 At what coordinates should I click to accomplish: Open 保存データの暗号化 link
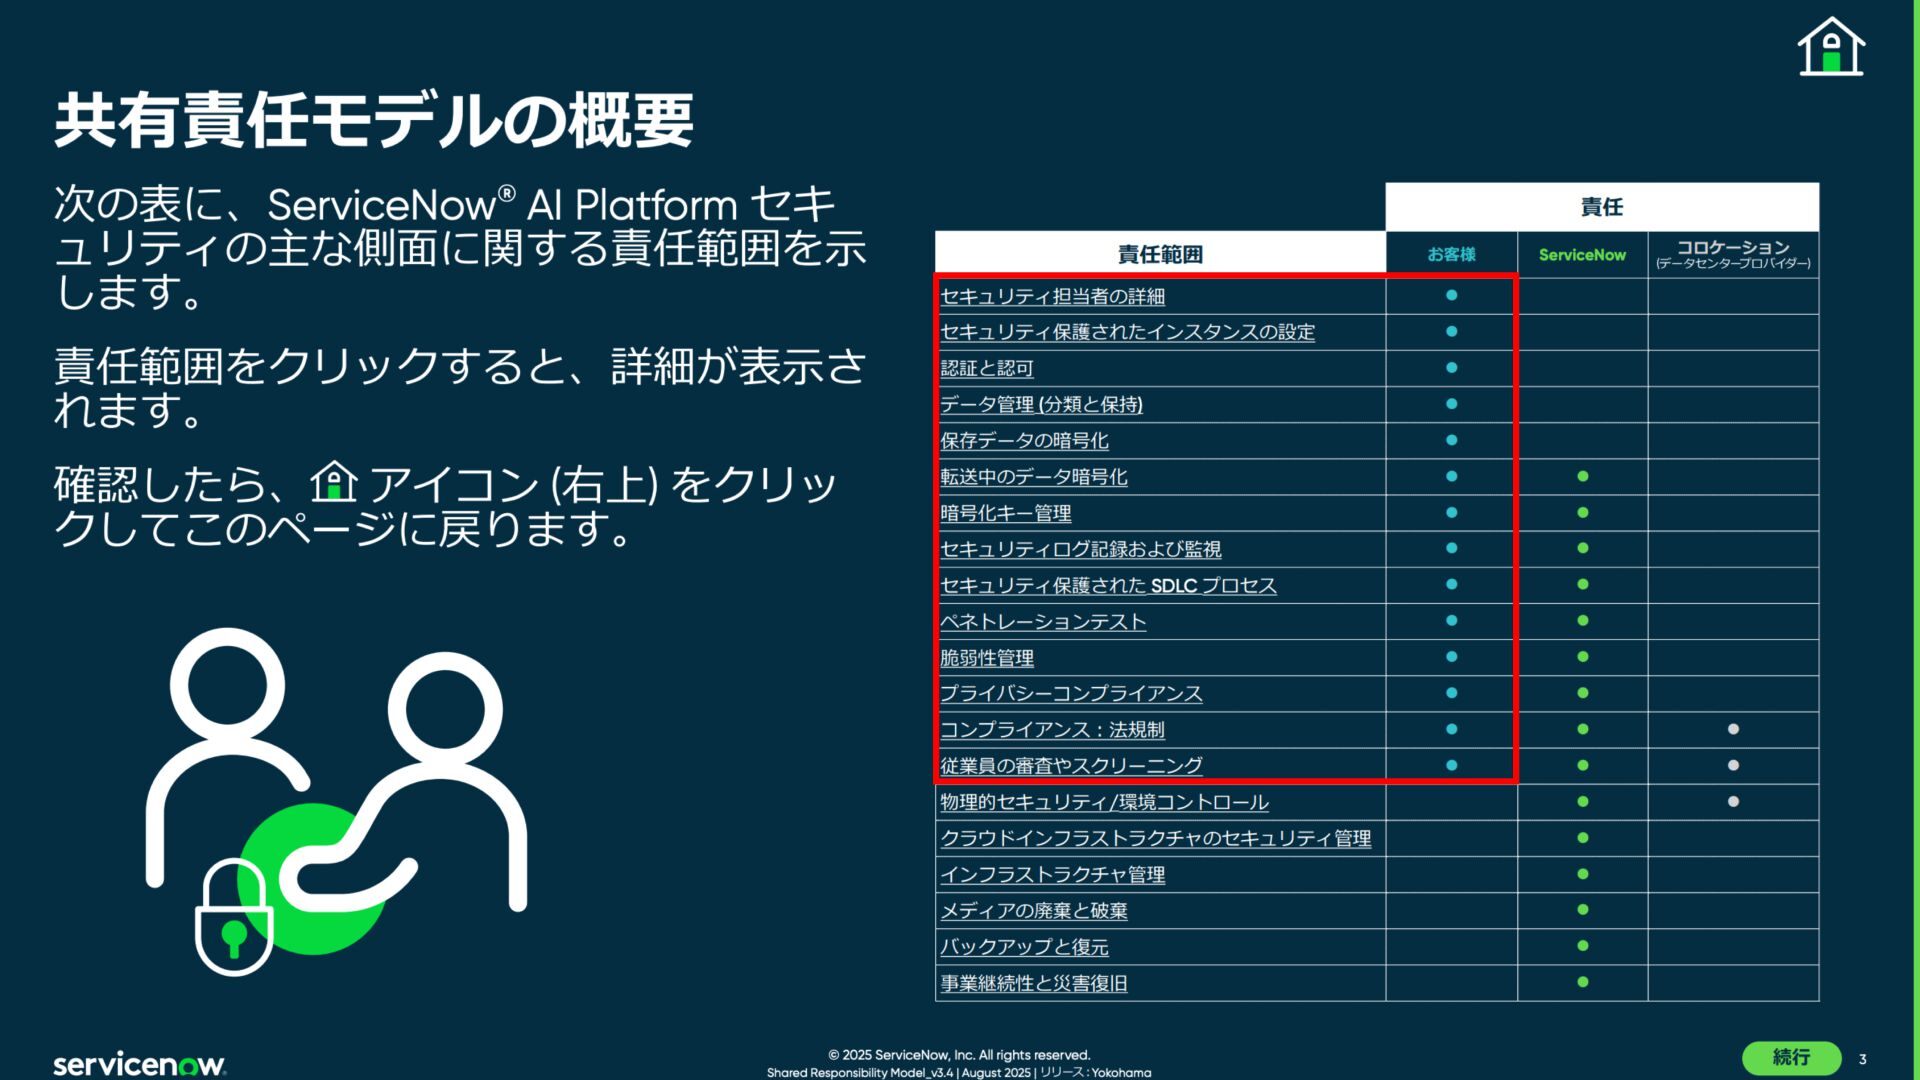(1024, 440)
